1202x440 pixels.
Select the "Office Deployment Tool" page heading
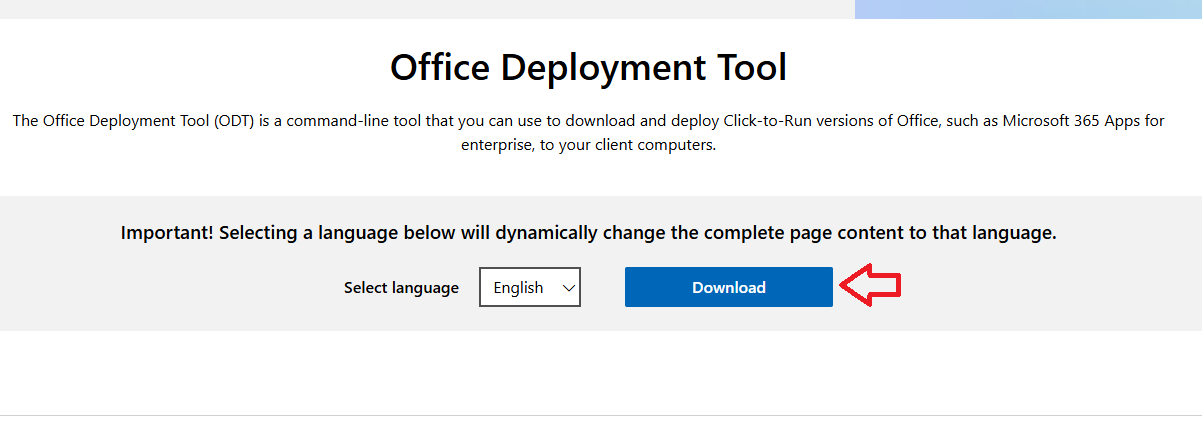[x=588, y=67]
